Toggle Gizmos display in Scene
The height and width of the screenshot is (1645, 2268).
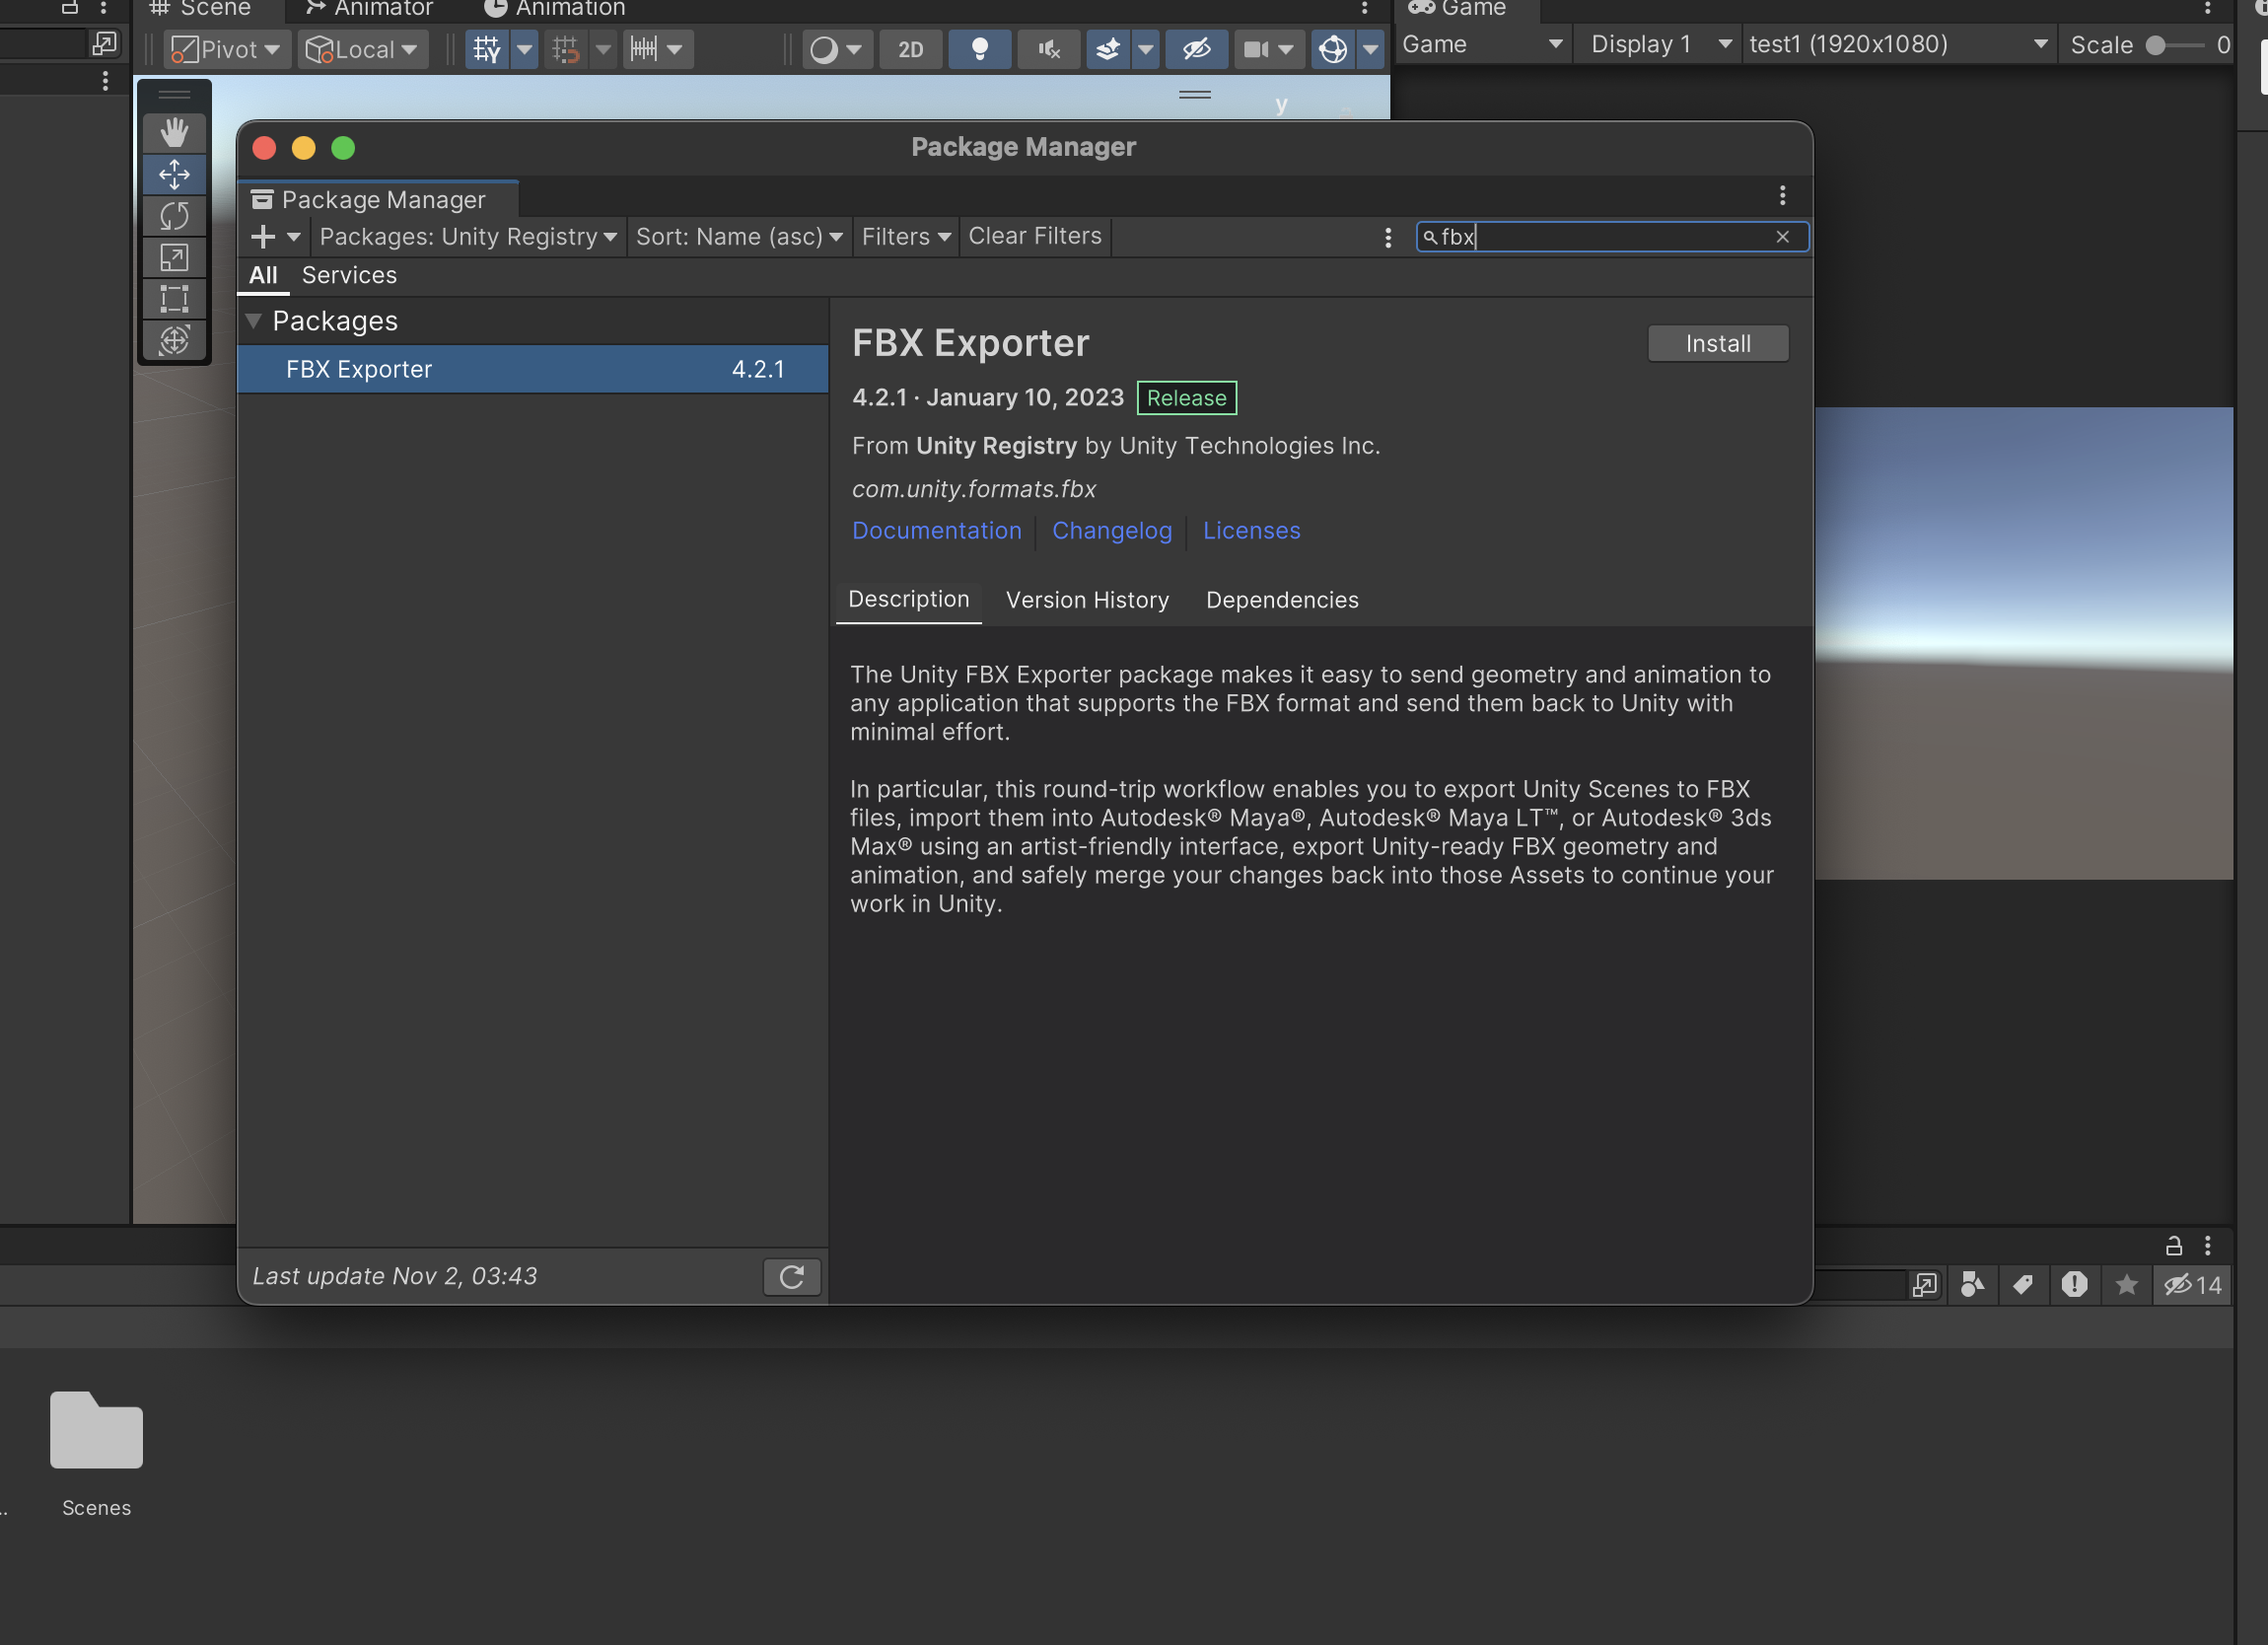(1332, 49)
